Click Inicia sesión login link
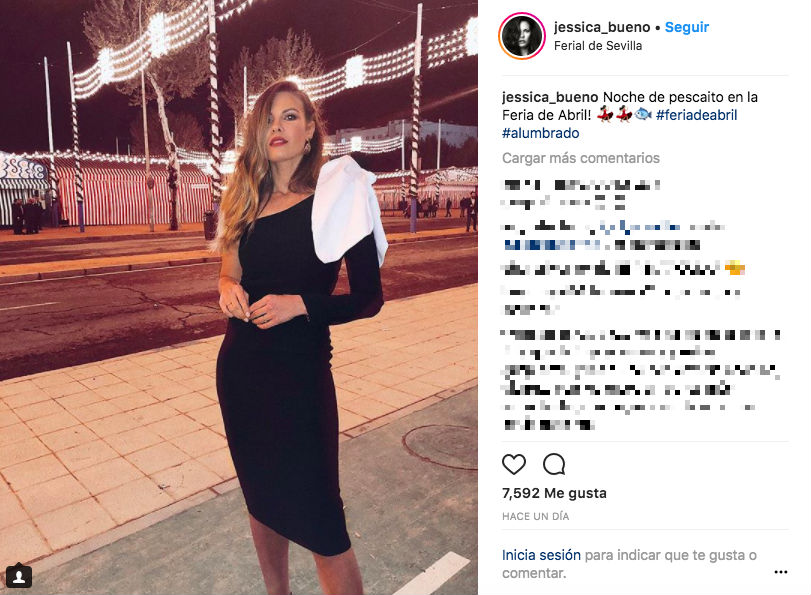This screenshot has height=595, width=811. click(541, 555)
